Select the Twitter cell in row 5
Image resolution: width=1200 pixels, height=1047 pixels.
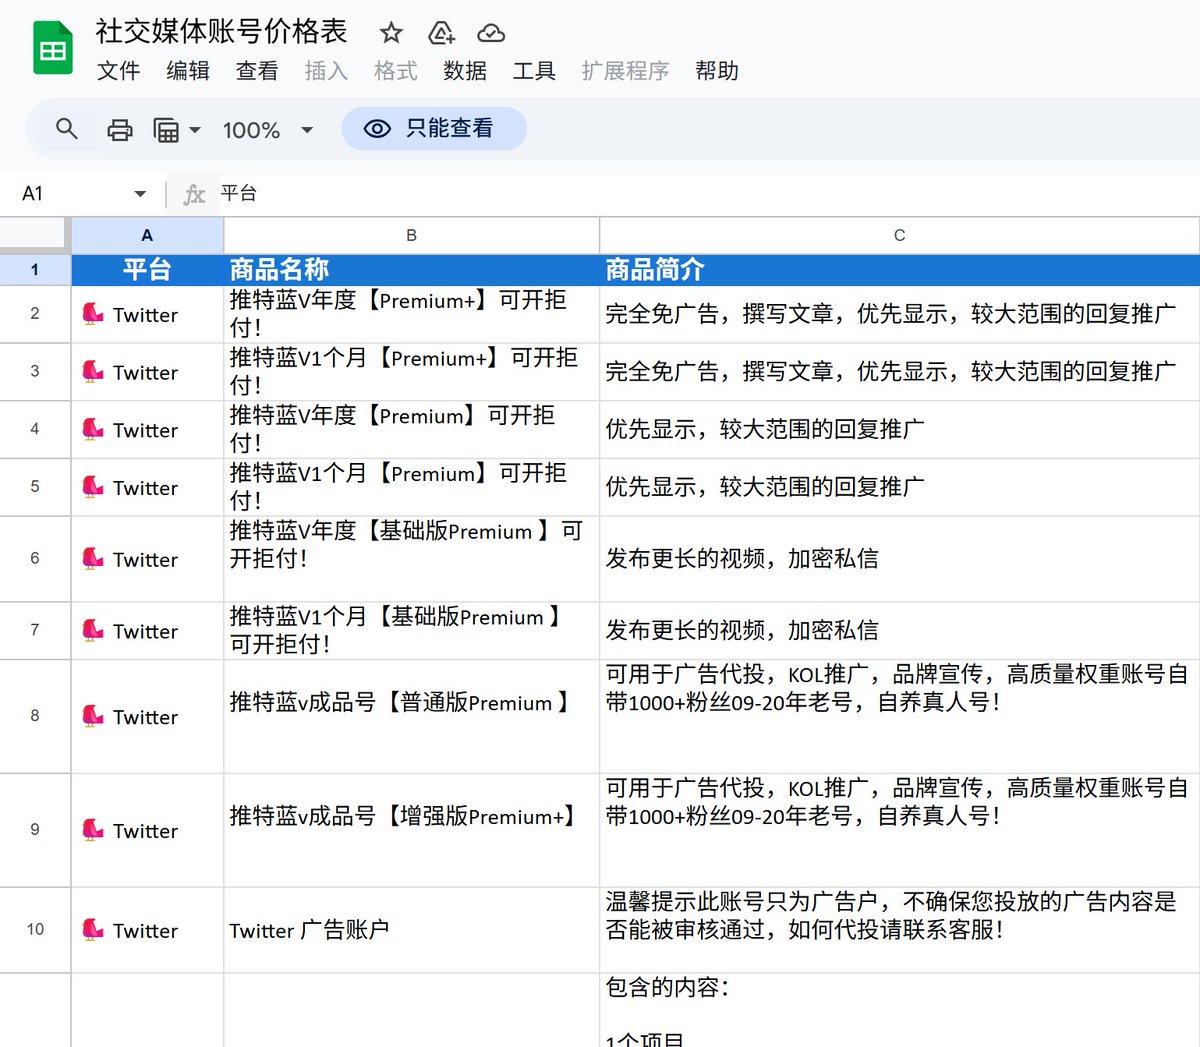tap(147, 488)
